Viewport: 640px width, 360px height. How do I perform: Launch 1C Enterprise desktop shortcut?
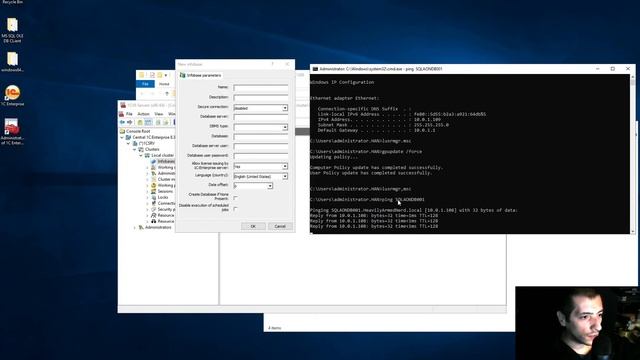(x=12, y=96)
